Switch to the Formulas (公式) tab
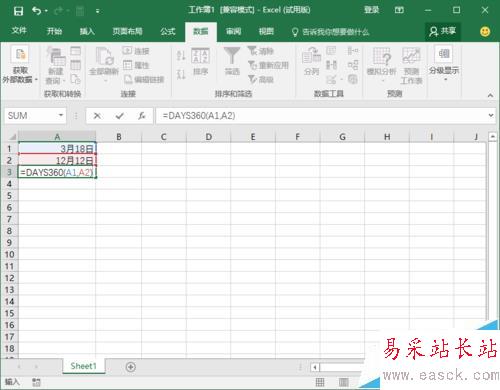500x390 pixels. point(168,31)
